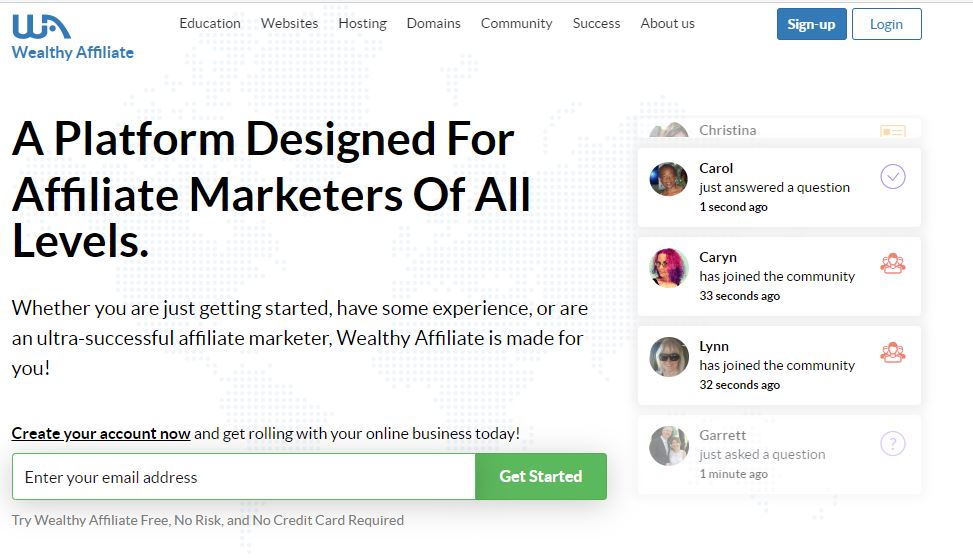The height and width of the screenshot is (560, 973).
Task: Open Carol's profile avatar
Action: pyautogui.click(x=668, y=179)
